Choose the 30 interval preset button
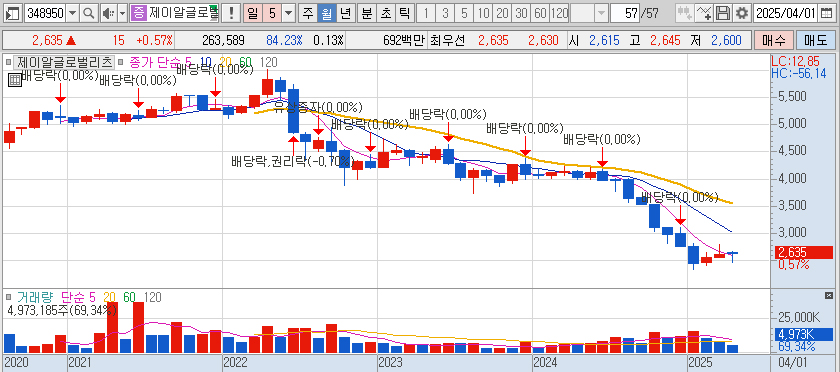This screenshot has width=840, height=372. [521, 13]
